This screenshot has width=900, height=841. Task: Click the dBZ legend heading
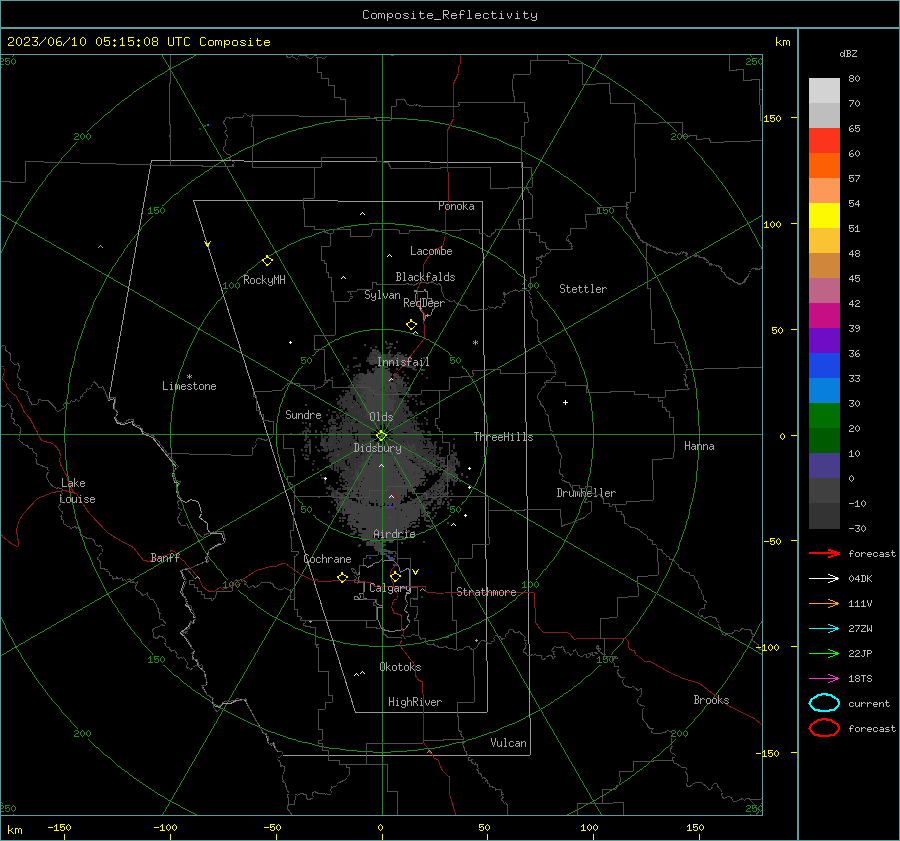[x=848, y=53]
